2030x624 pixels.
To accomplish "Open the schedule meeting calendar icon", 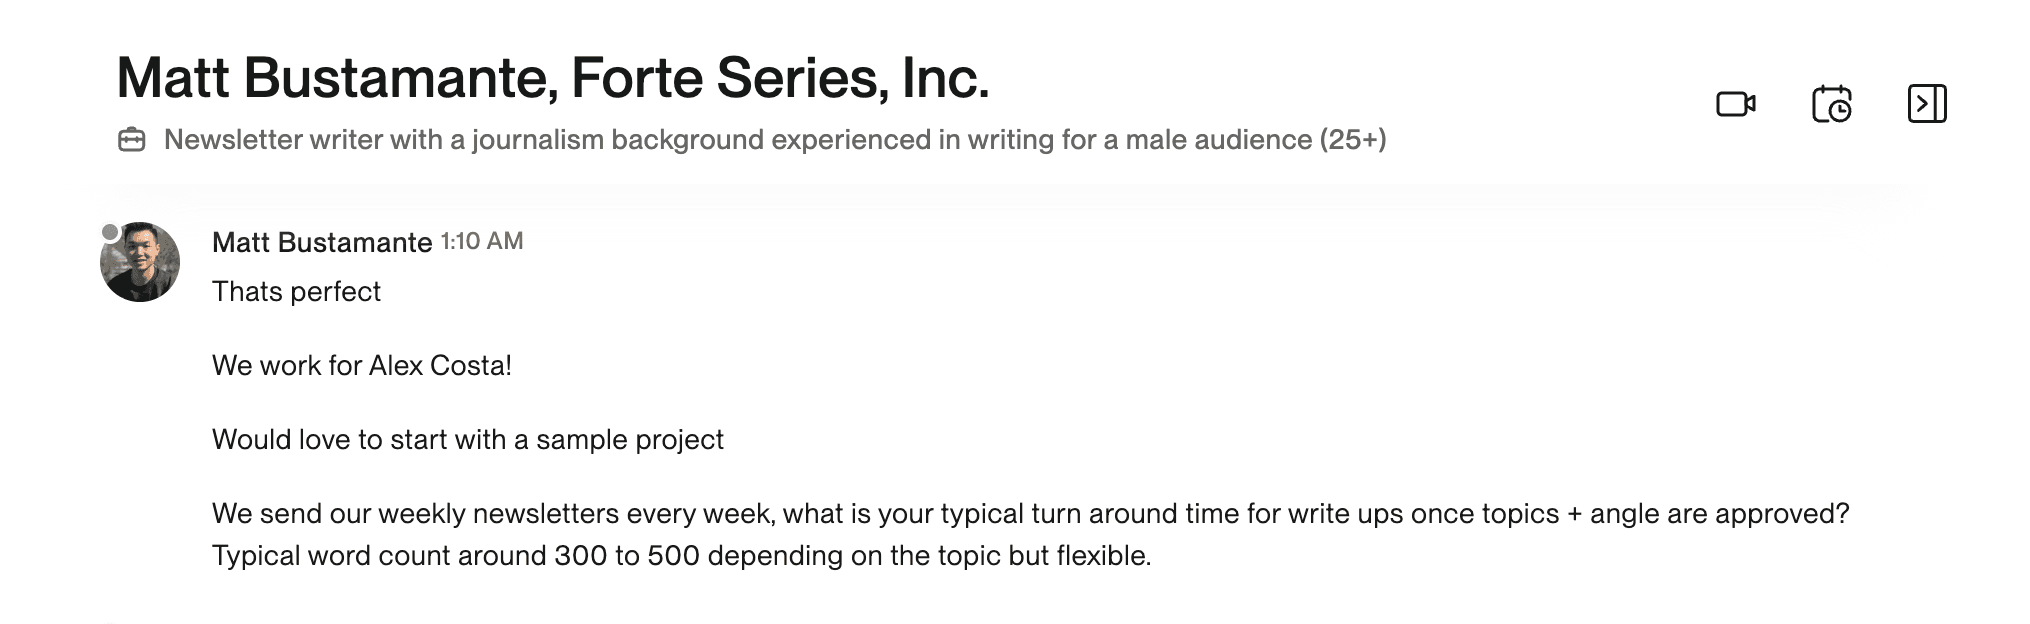I will [x=1831, y=104].
